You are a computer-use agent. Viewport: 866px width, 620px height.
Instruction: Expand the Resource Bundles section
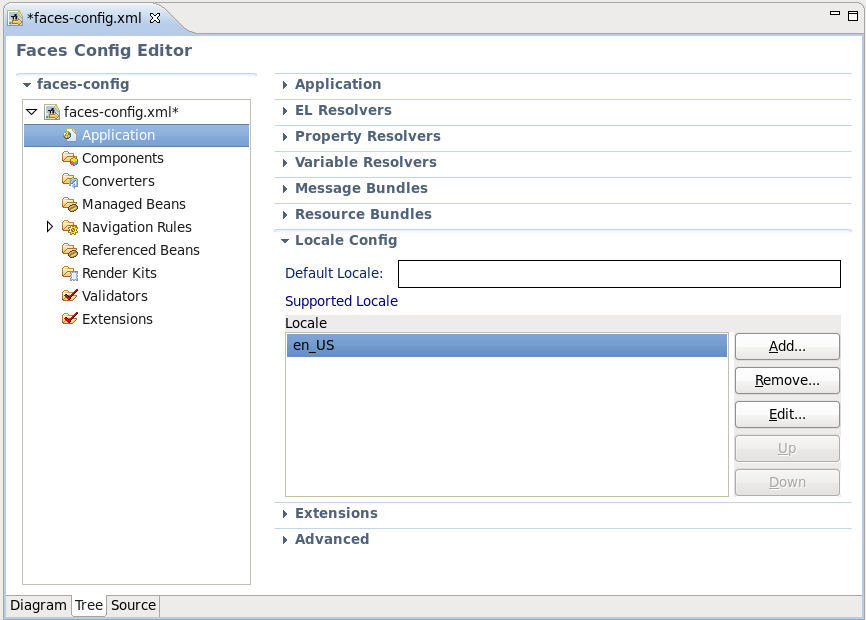point(285,215)
